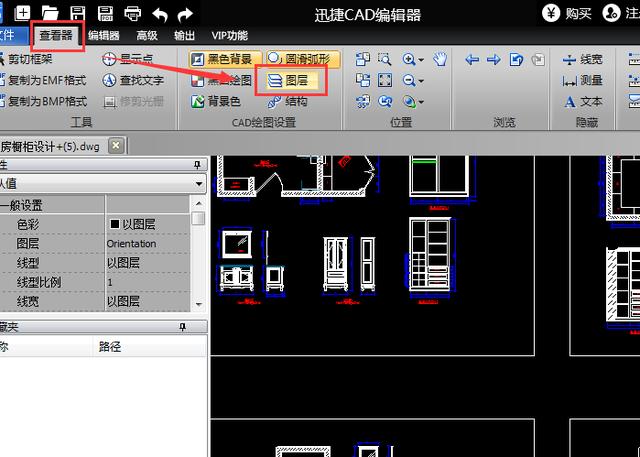Viewport: 640px width, 457px height.
Task: Click the 图层 Orientation value cell
Action: [x=148, y=244]
